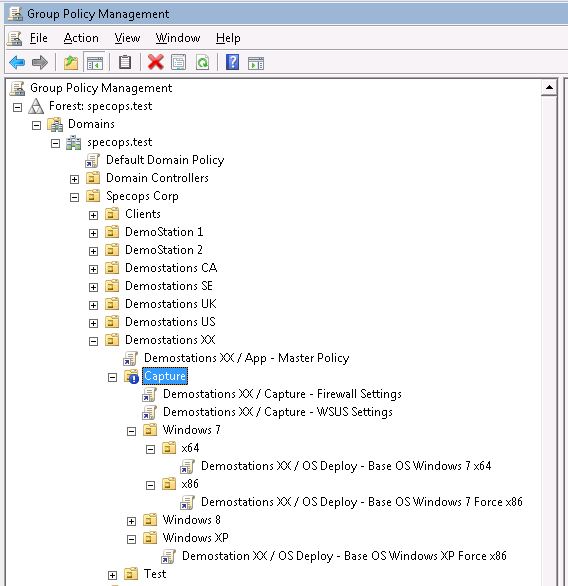The width and height of the screenshot is (568, 586).
Task: Open the View menu
Action: pos(127,38)
